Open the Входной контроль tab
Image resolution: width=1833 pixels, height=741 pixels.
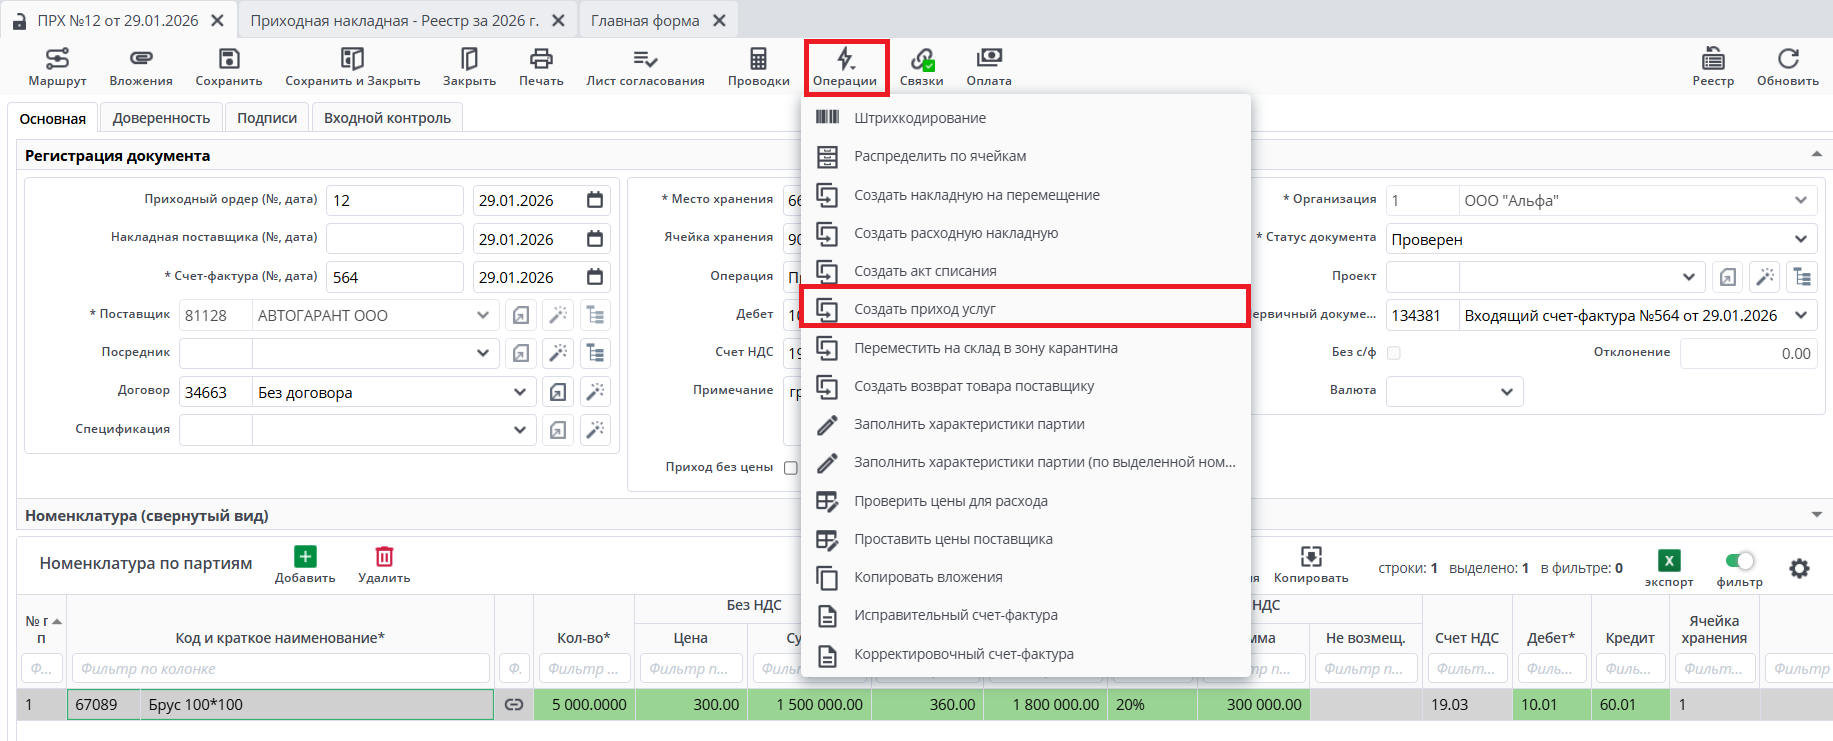(387, 118)
